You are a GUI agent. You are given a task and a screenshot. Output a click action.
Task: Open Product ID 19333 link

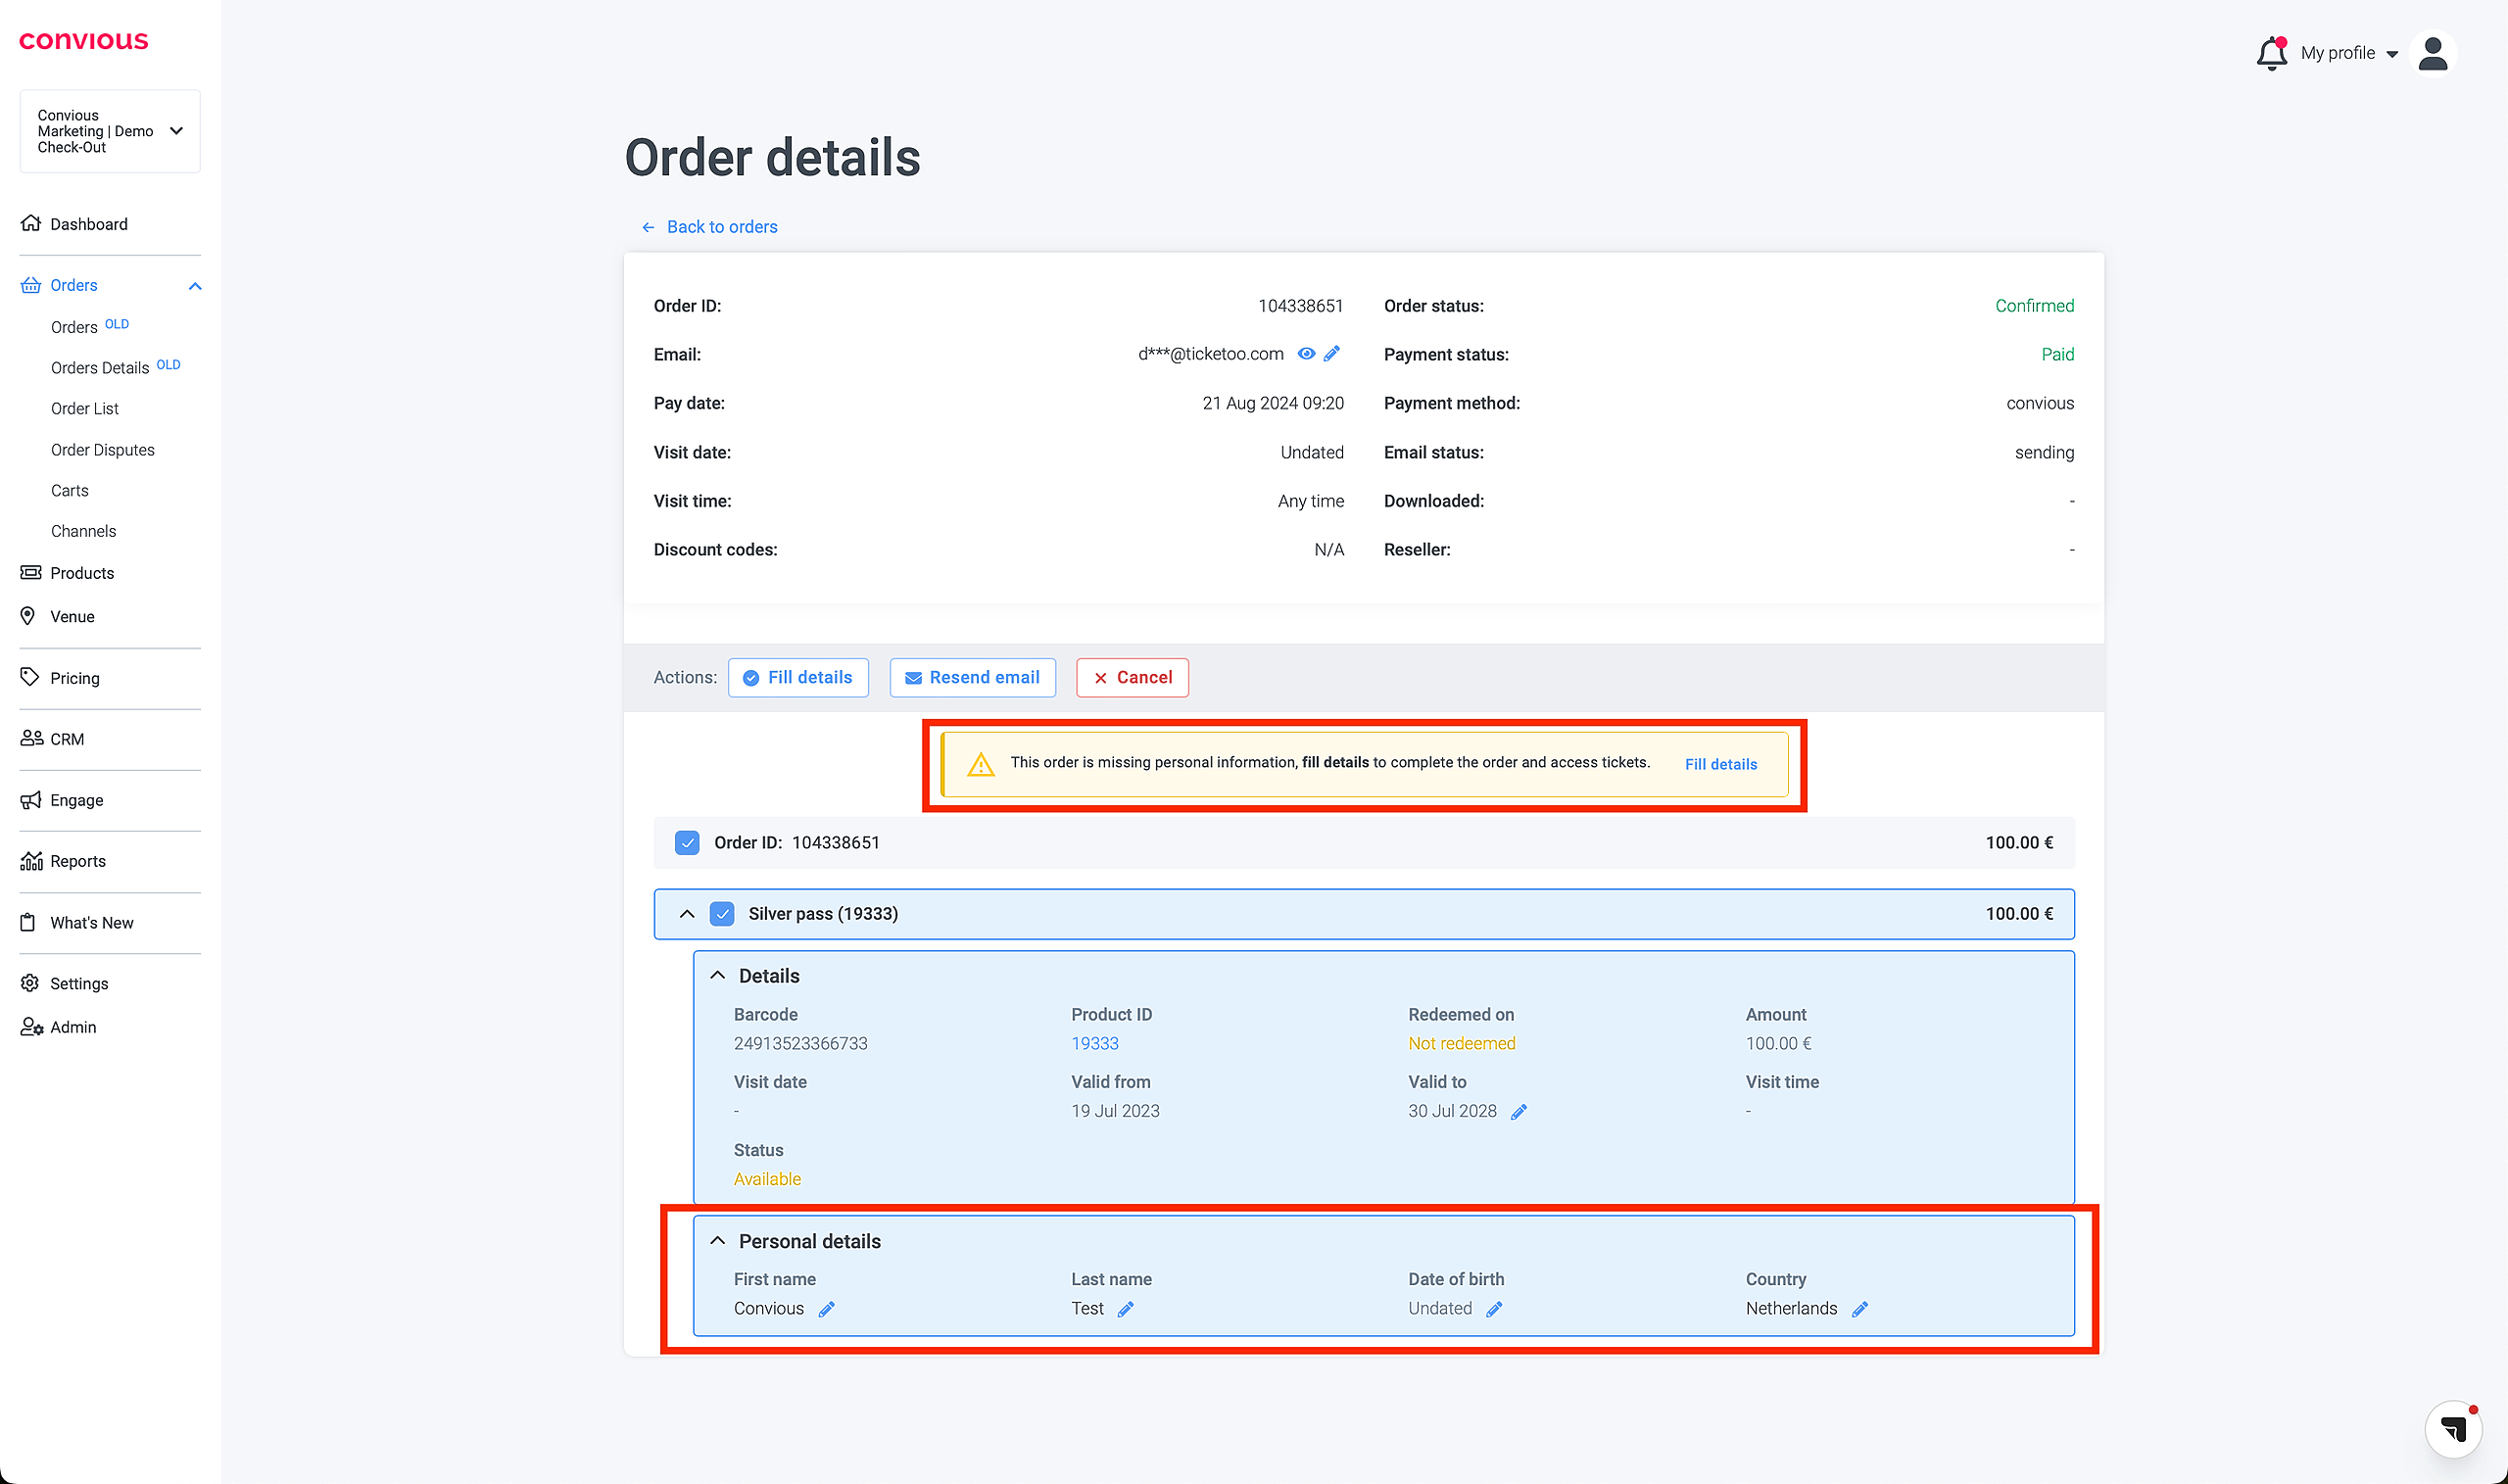click(1094, 1044)
